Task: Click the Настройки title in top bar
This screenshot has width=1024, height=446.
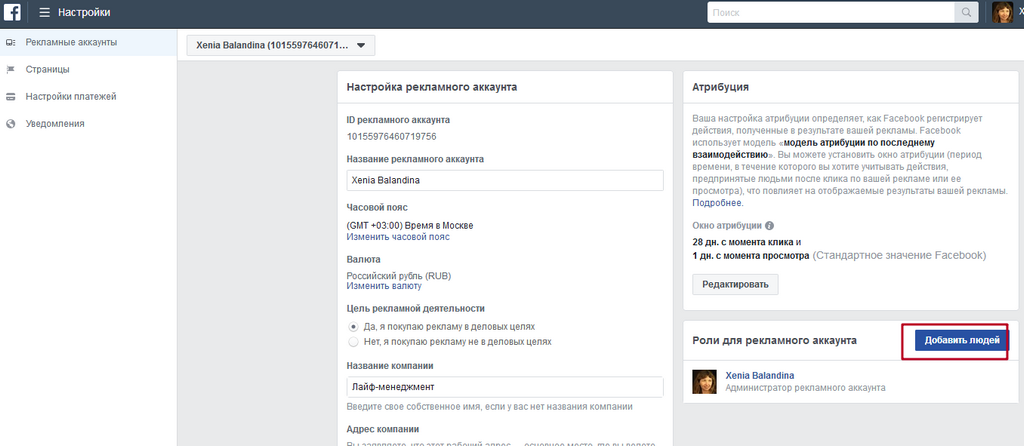Action: (x=84, y=12)
